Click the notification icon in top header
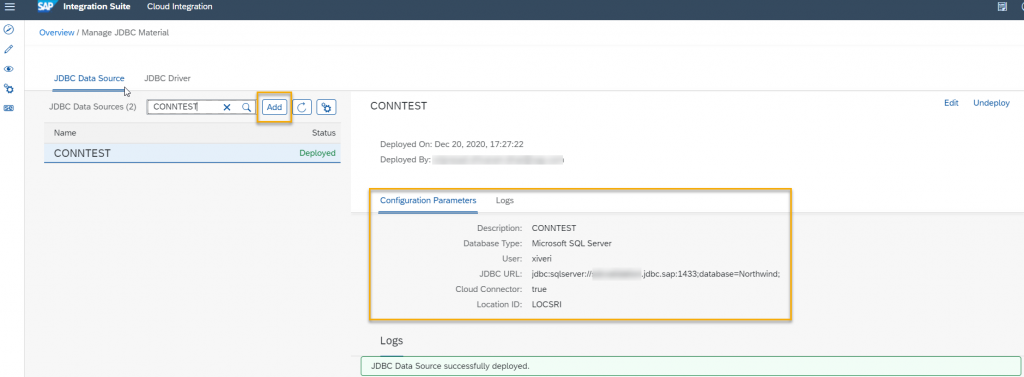Screen dimensions: 1024x377 1002,7
